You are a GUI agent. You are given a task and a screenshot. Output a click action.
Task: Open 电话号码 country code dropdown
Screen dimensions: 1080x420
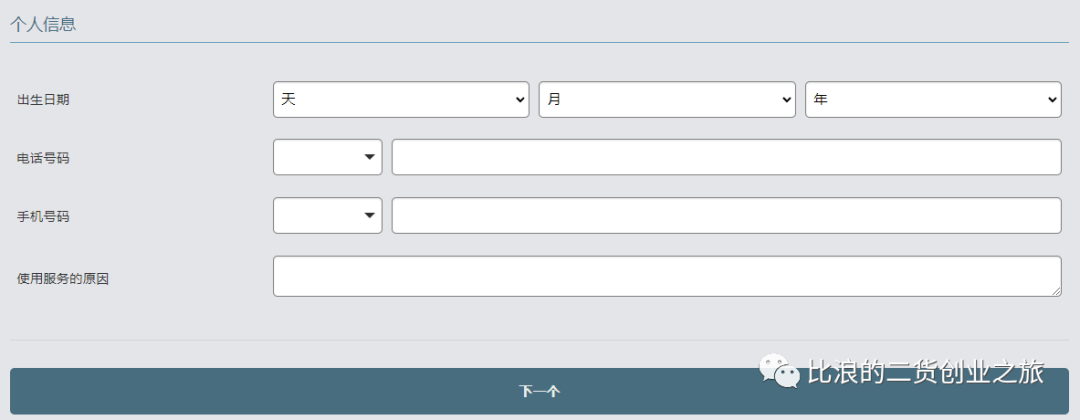pyautogui.click(x=328, y=157)
